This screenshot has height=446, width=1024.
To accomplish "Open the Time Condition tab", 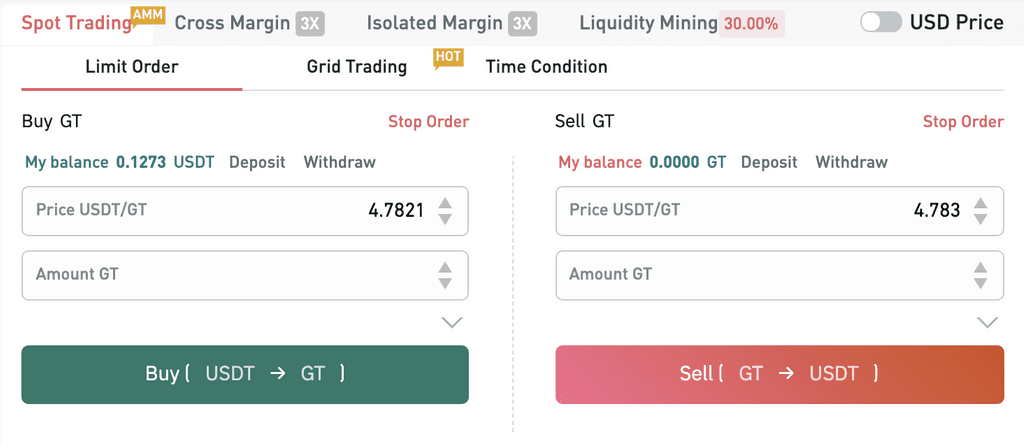I will [x=546, y=67].
